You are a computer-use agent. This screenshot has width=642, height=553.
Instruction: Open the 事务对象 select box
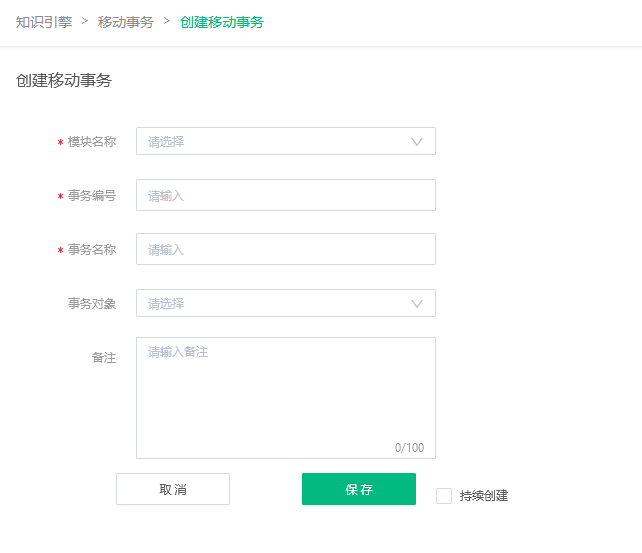(286, 303)
